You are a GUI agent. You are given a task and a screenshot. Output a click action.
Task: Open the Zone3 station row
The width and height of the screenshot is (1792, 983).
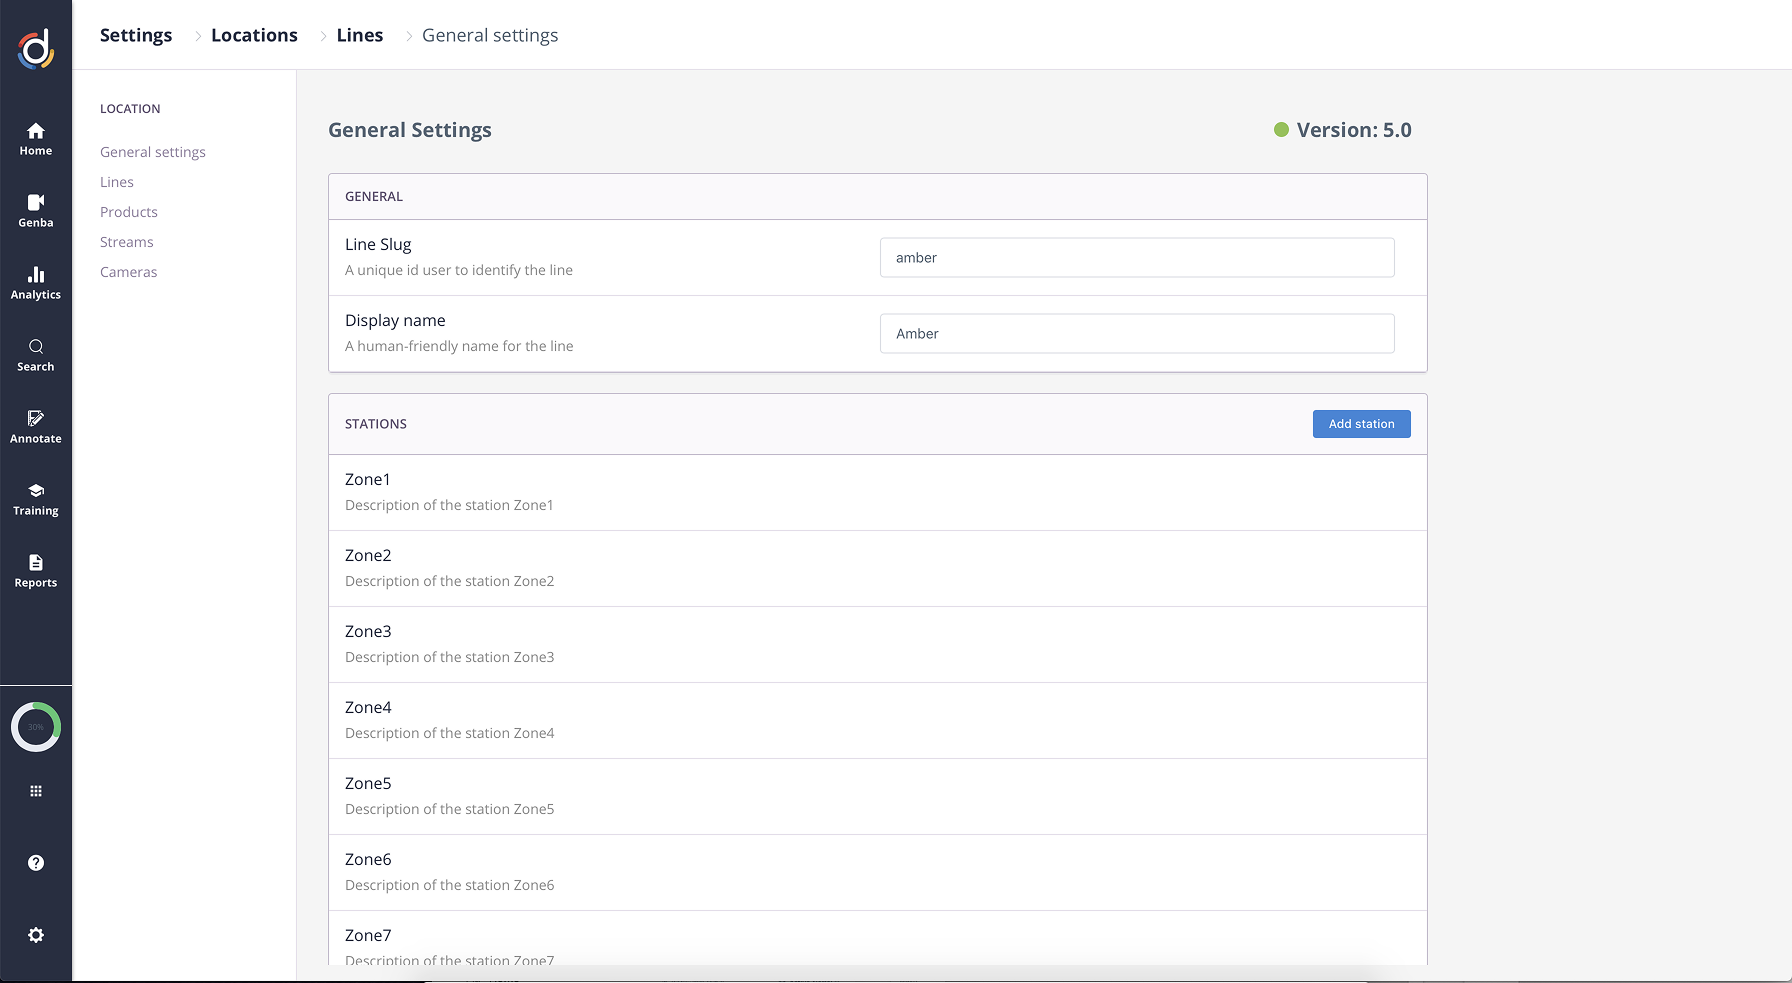point(878,644)
